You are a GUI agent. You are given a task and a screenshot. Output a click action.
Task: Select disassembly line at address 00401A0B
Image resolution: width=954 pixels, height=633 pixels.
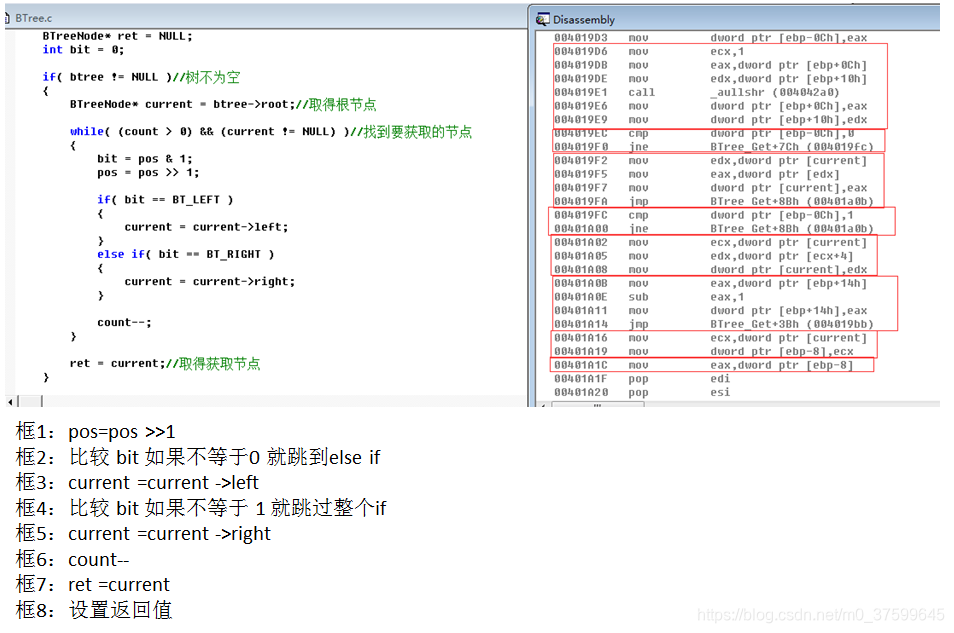tap(710, 284)
